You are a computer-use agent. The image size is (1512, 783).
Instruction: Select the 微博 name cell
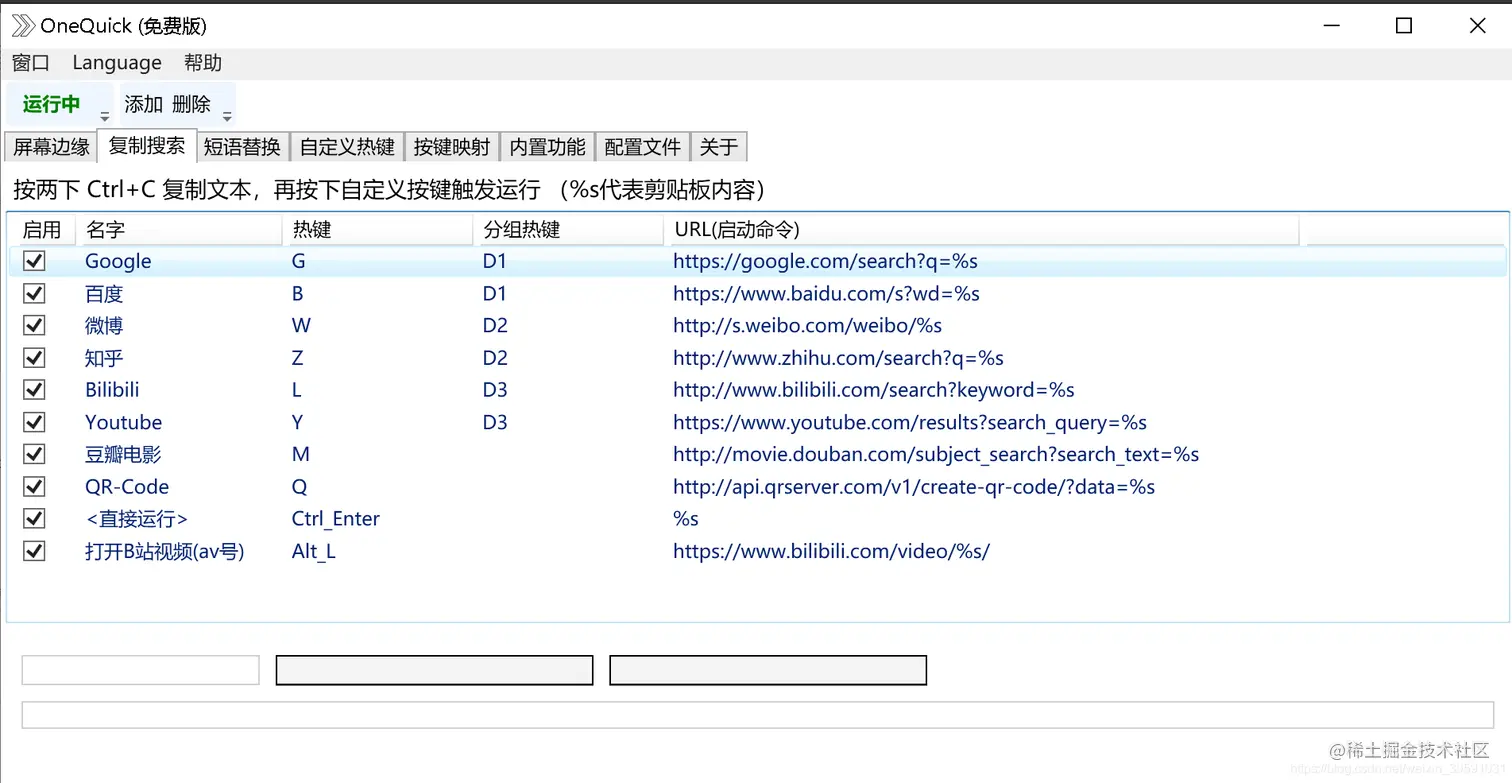point(104,326)
